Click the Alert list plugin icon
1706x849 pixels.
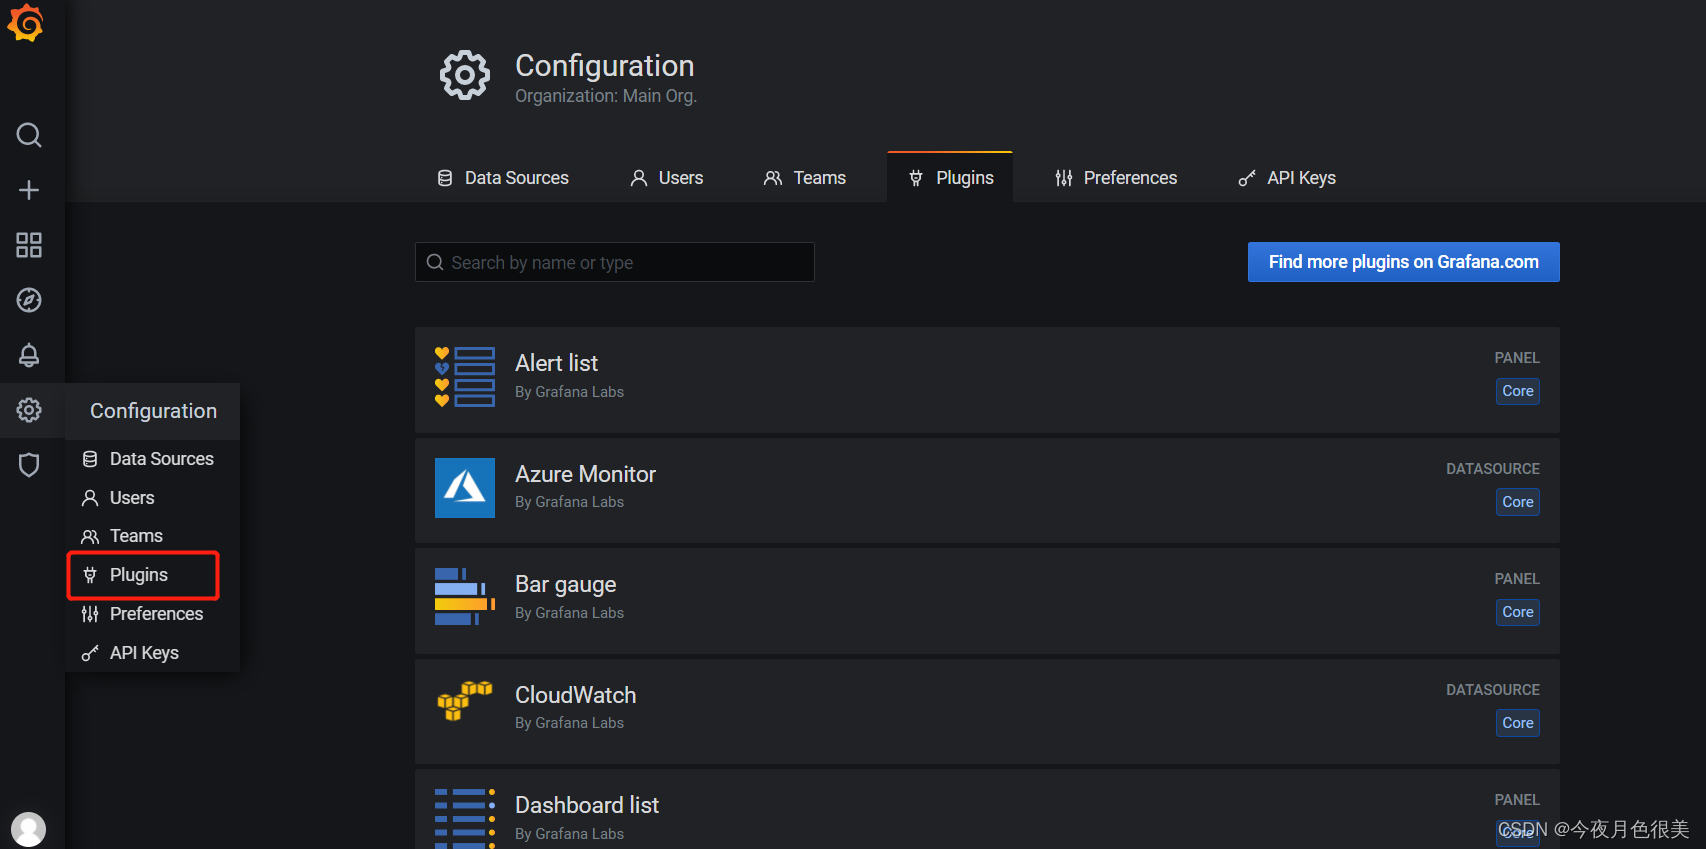click(x=465, y=377)
